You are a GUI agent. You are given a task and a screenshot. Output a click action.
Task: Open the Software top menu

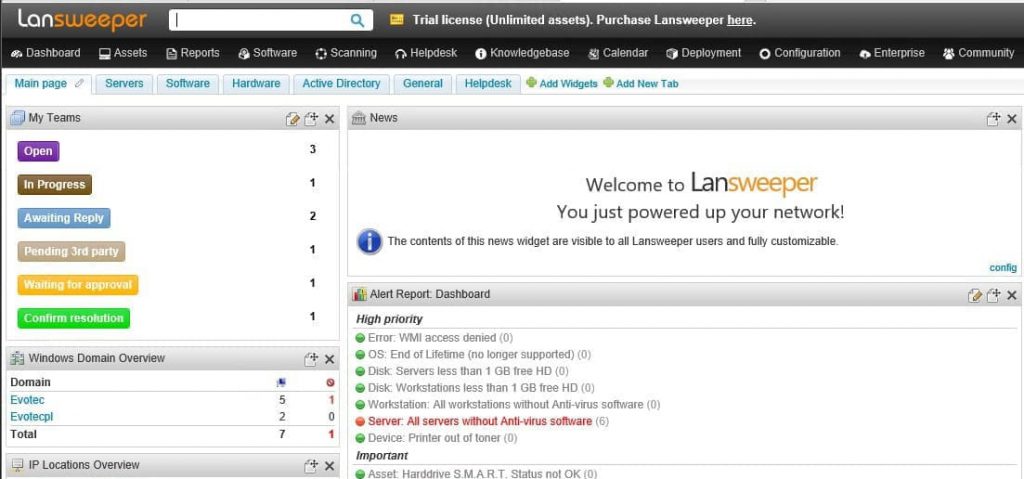tap(267, 53)
